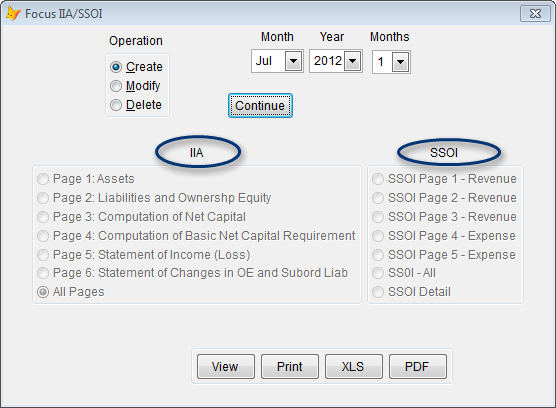The width and height of the screenshot is (556, 408).
Task: Click the Print button
Action: click(290, 367)
